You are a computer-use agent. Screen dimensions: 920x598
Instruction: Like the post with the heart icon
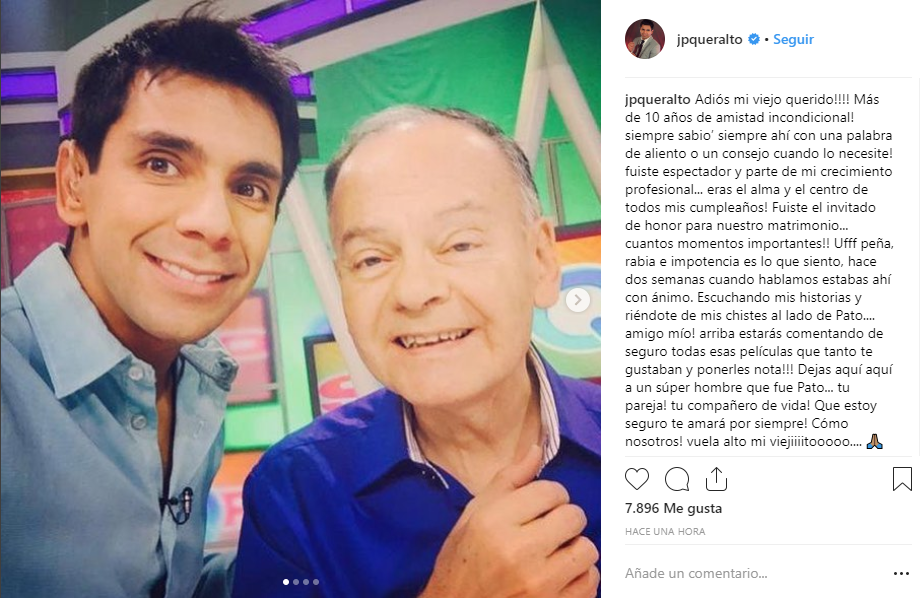coord(637,479)
